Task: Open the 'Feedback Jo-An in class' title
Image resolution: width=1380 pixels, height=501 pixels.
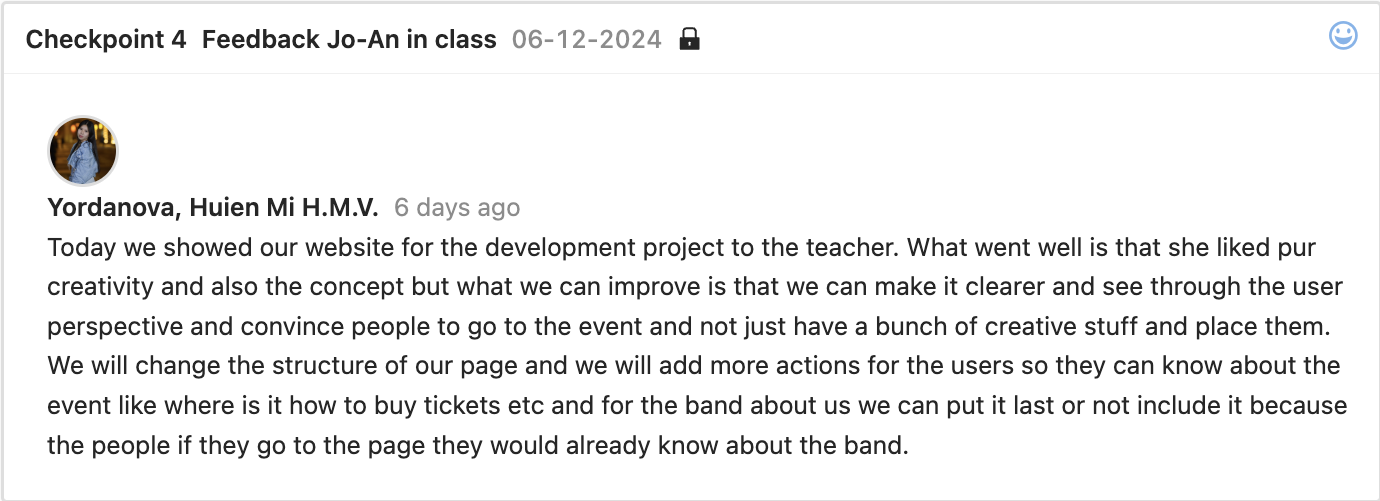Action: click(x=349, y=40)
